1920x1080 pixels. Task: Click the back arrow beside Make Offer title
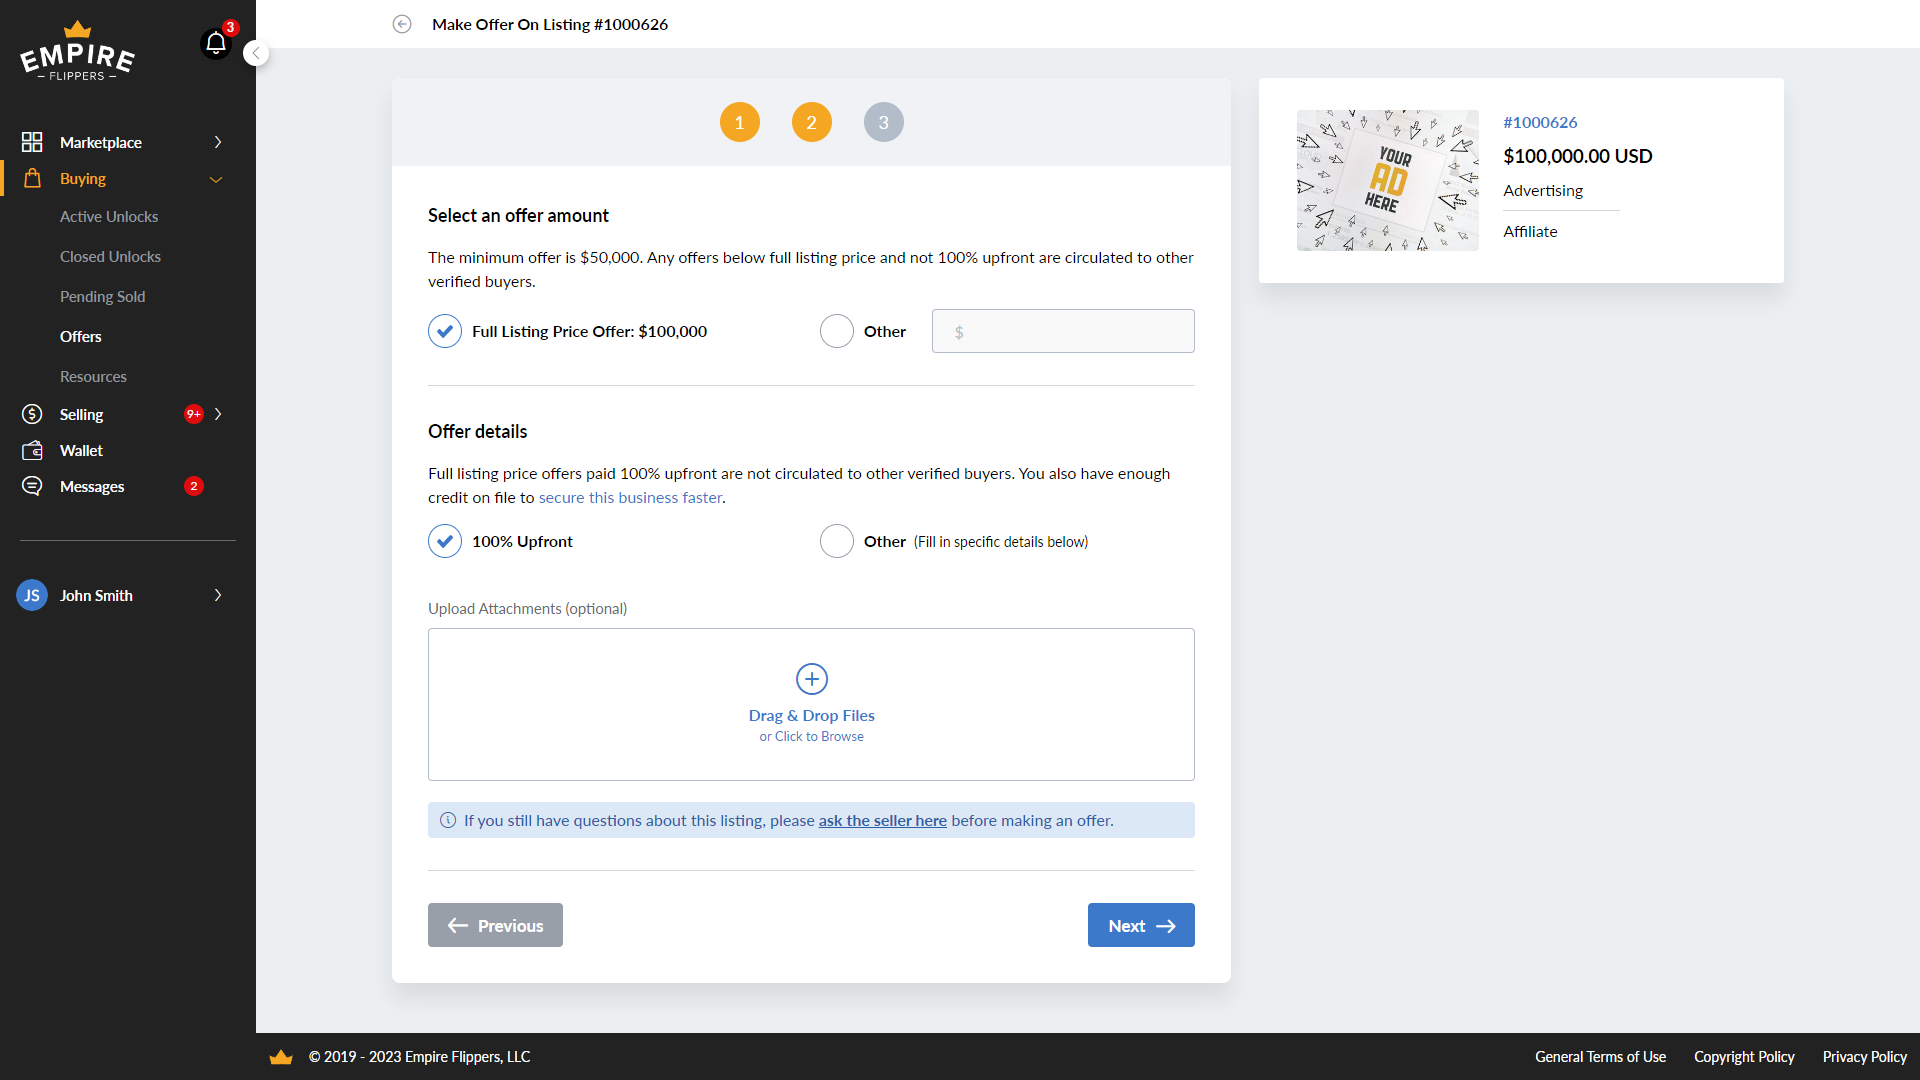tap(402, 24)
